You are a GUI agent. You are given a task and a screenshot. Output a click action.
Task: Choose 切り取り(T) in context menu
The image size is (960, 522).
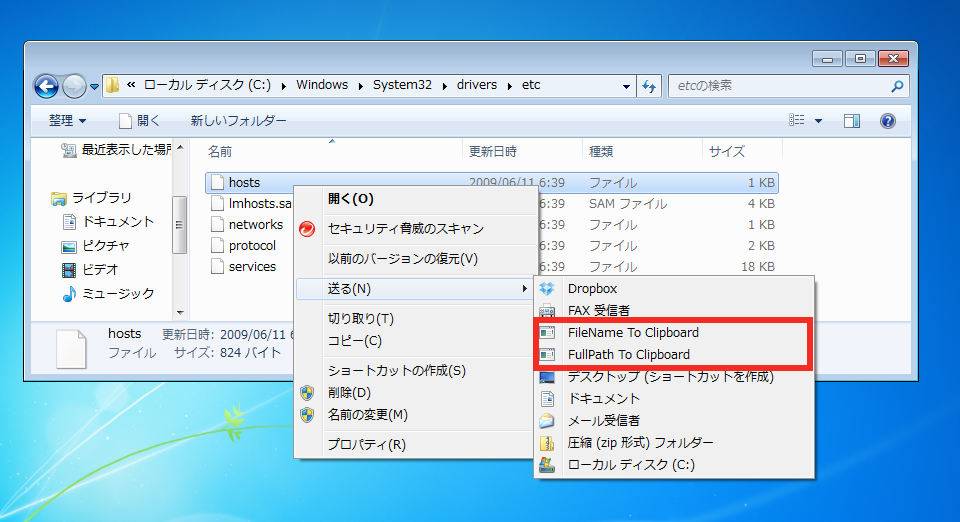coord(414,319)
